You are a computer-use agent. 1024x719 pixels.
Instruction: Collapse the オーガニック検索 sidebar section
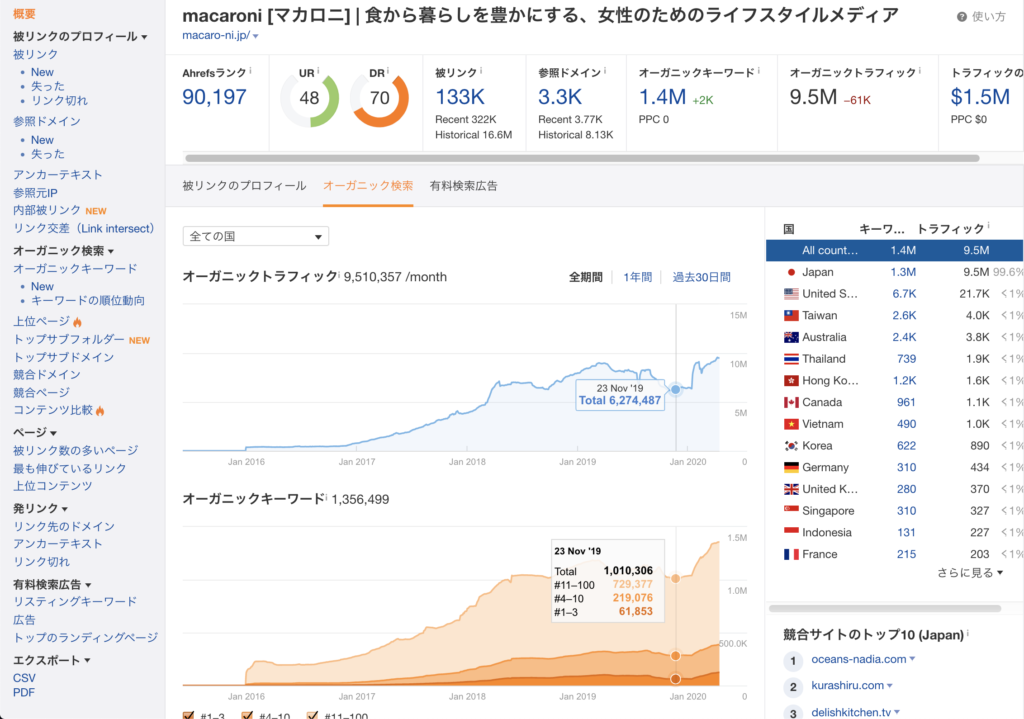point(111,251)
